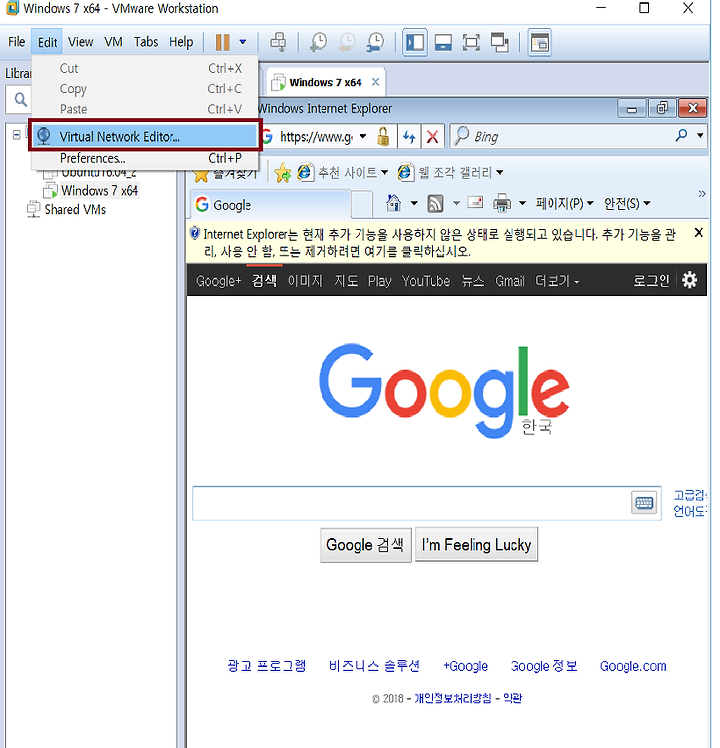The height and width of the screenshot is (748, 720).
Task: Select the Windows 7 x64 VM tab
Action: click(x=325, y=83)
